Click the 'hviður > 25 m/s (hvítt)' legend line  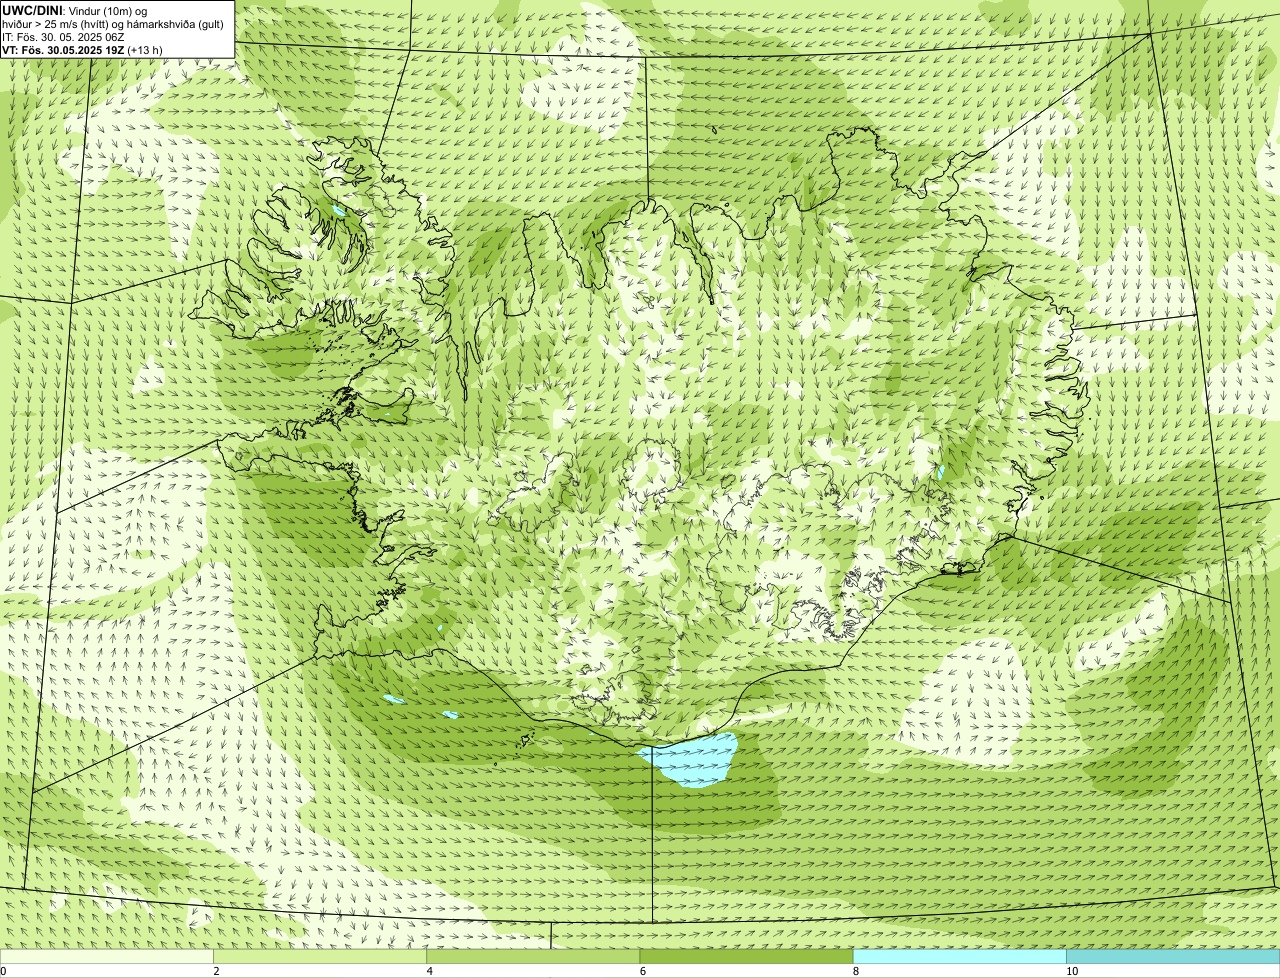pyautogui.click(x=113, y=23)
